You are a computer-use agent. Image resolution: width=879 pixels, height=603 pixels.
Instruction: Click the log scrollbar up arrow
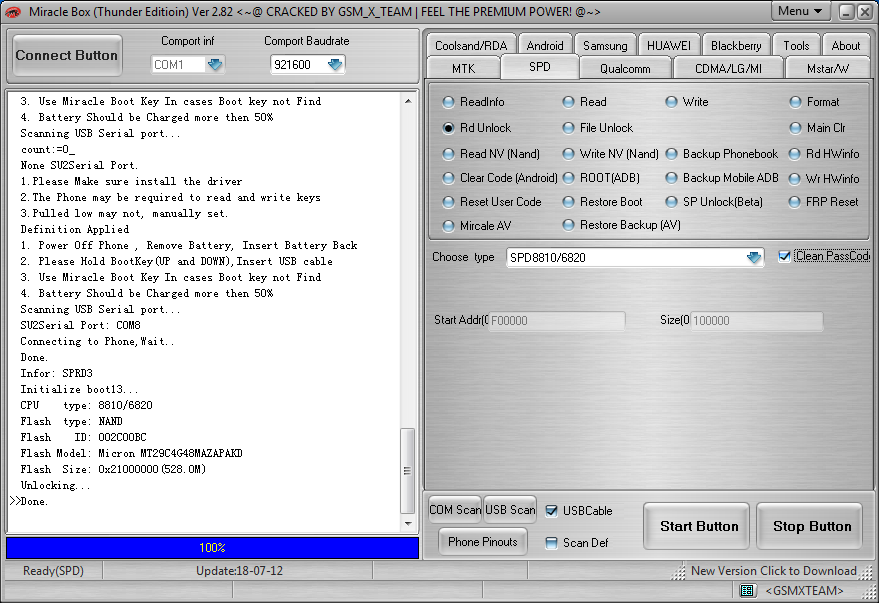point(408,101)
